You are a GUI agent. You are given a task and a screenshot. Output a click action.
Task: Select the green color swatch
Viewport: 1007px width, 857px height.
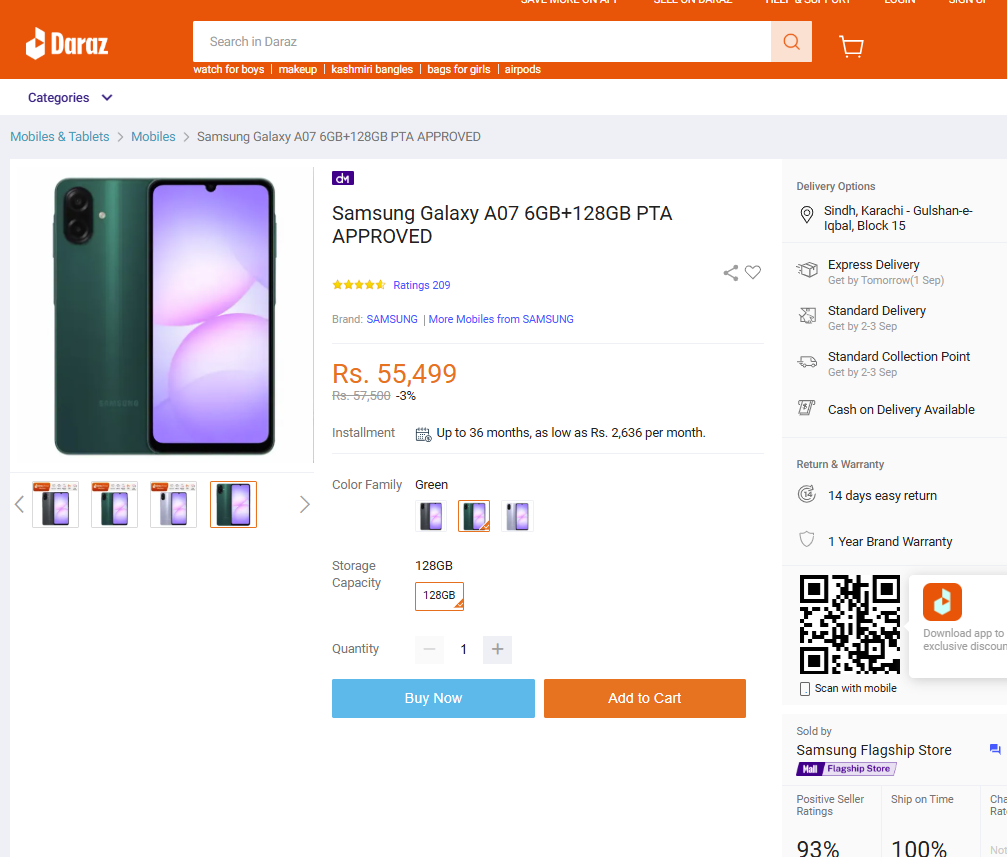coord(474,516)
